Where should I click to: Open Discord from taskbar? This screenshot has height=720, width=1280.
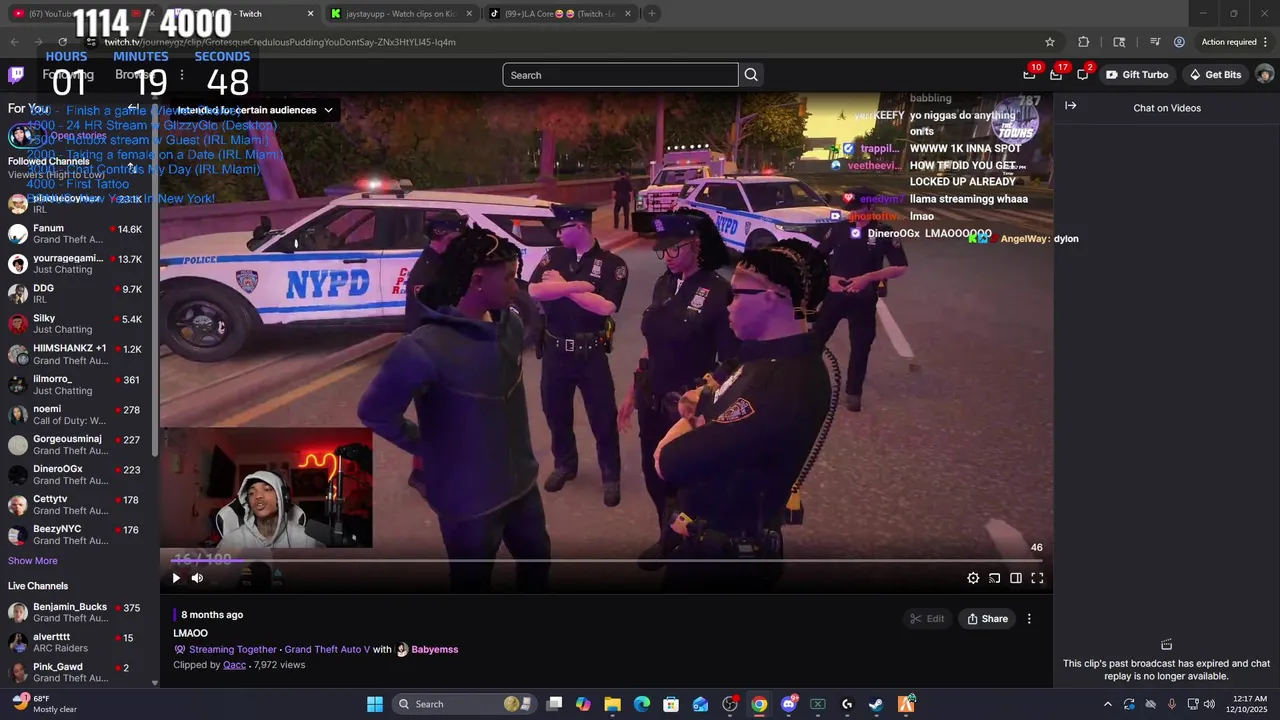click(789, 704)
